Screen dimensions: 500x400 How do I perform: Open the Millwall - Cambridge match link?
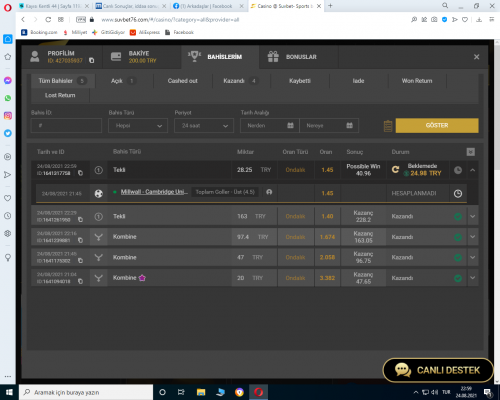(x=154, y=192)
